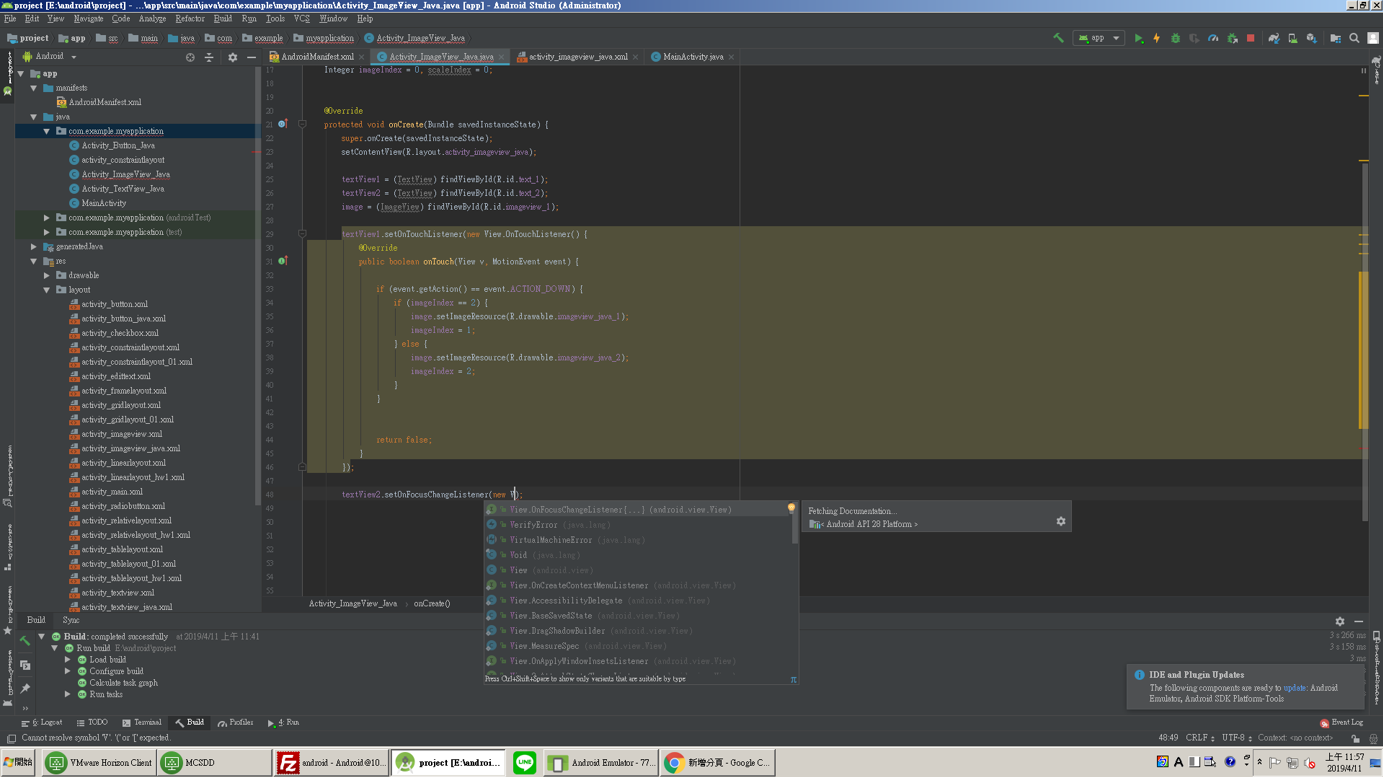
Task: Open the AVD Manager icon
Action: point(1292,38)
